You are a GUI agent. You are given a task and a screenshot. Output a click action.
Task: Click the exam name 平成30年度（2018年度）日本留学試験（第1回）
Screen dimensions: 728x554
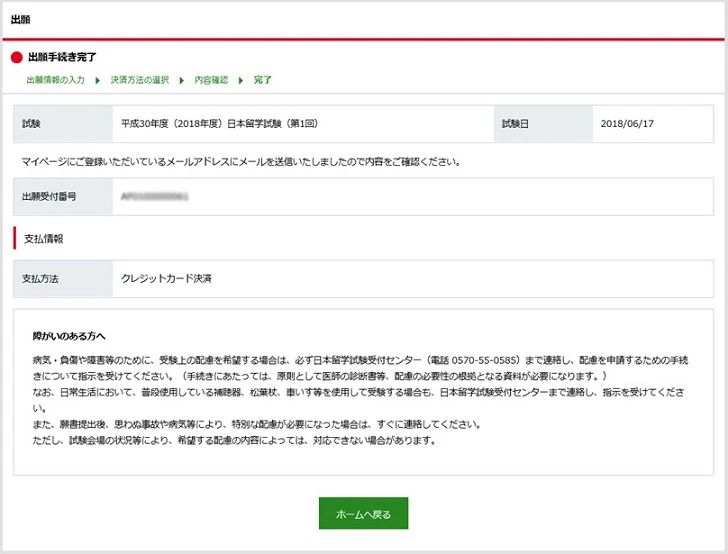[220, 124]
